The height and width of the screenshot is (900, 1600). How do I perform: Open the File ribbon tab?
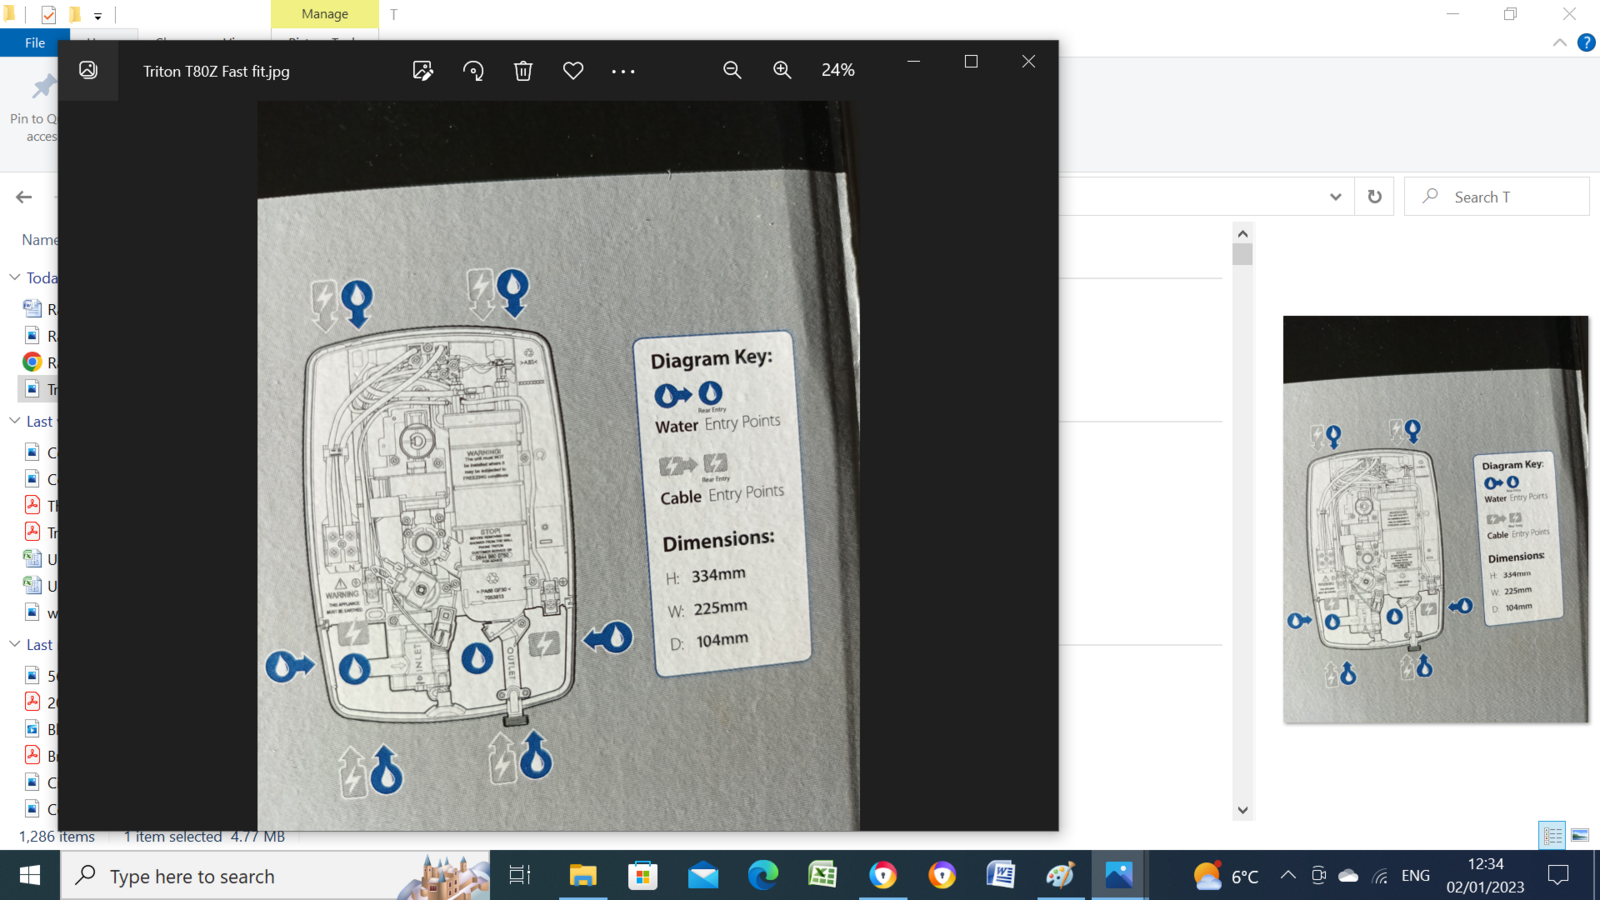35,43
